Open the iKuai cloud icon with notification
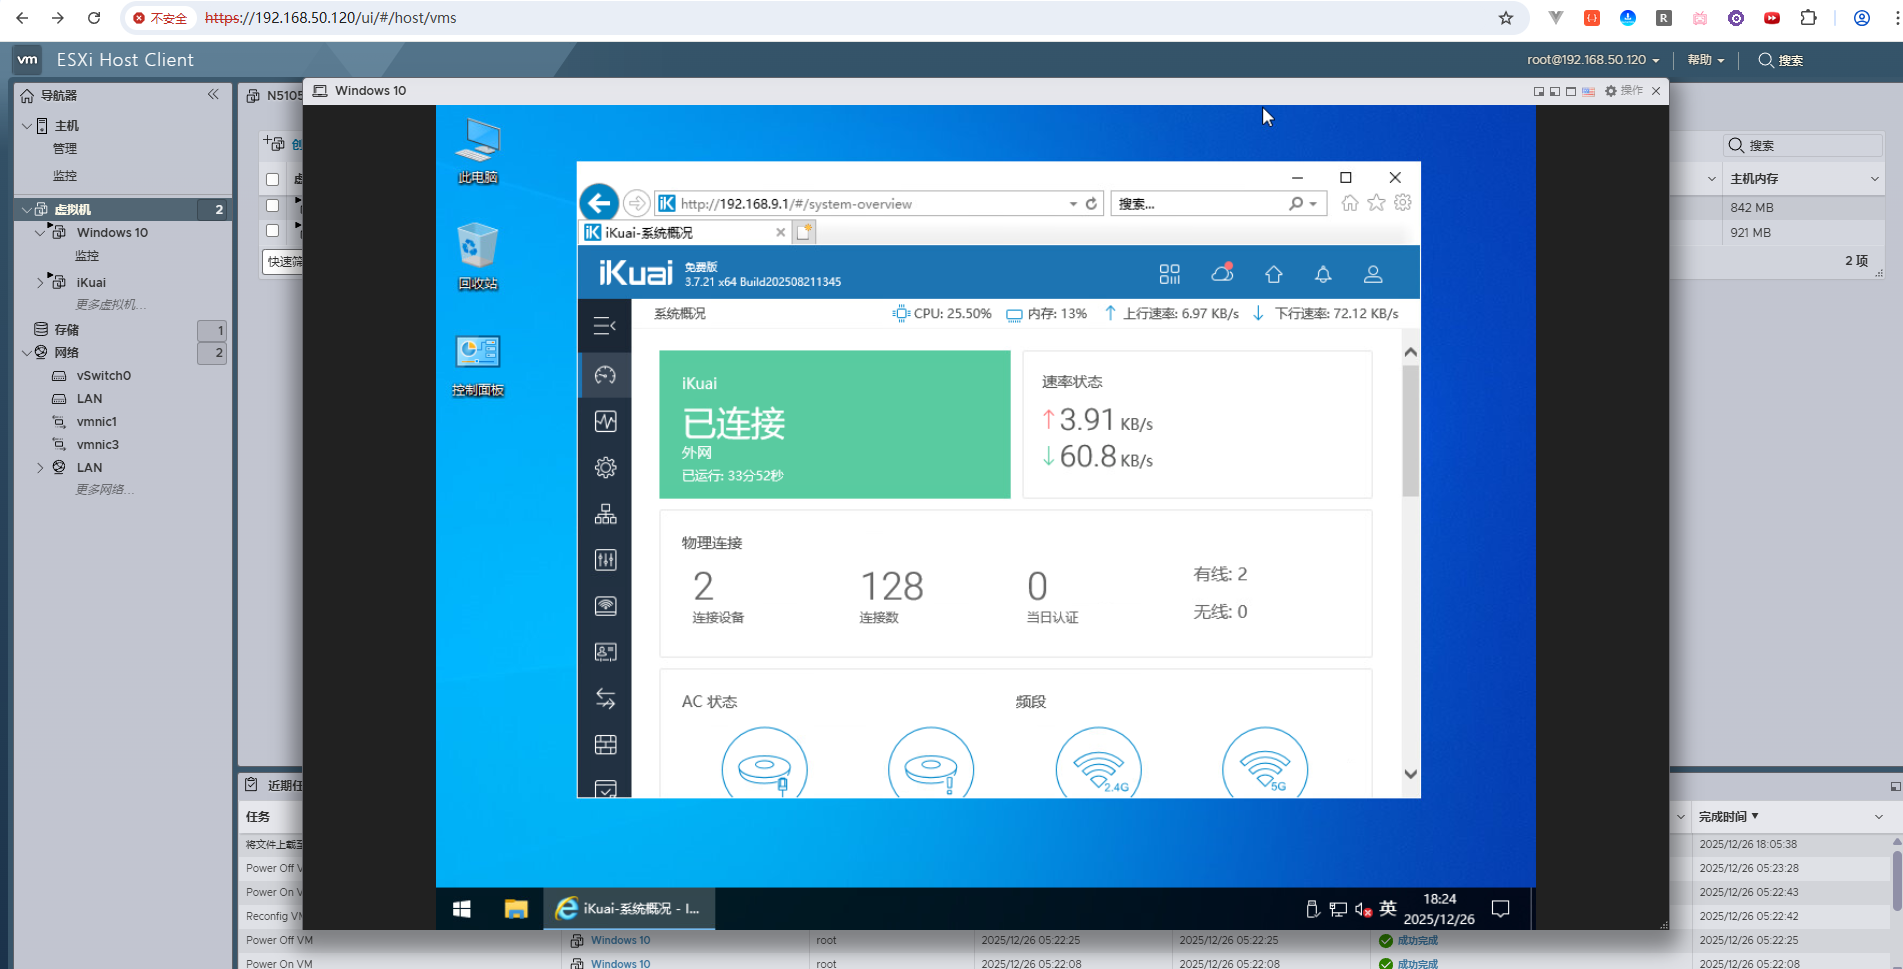1903x969 pixels. pyautogui.click(x=1221, y=273)
